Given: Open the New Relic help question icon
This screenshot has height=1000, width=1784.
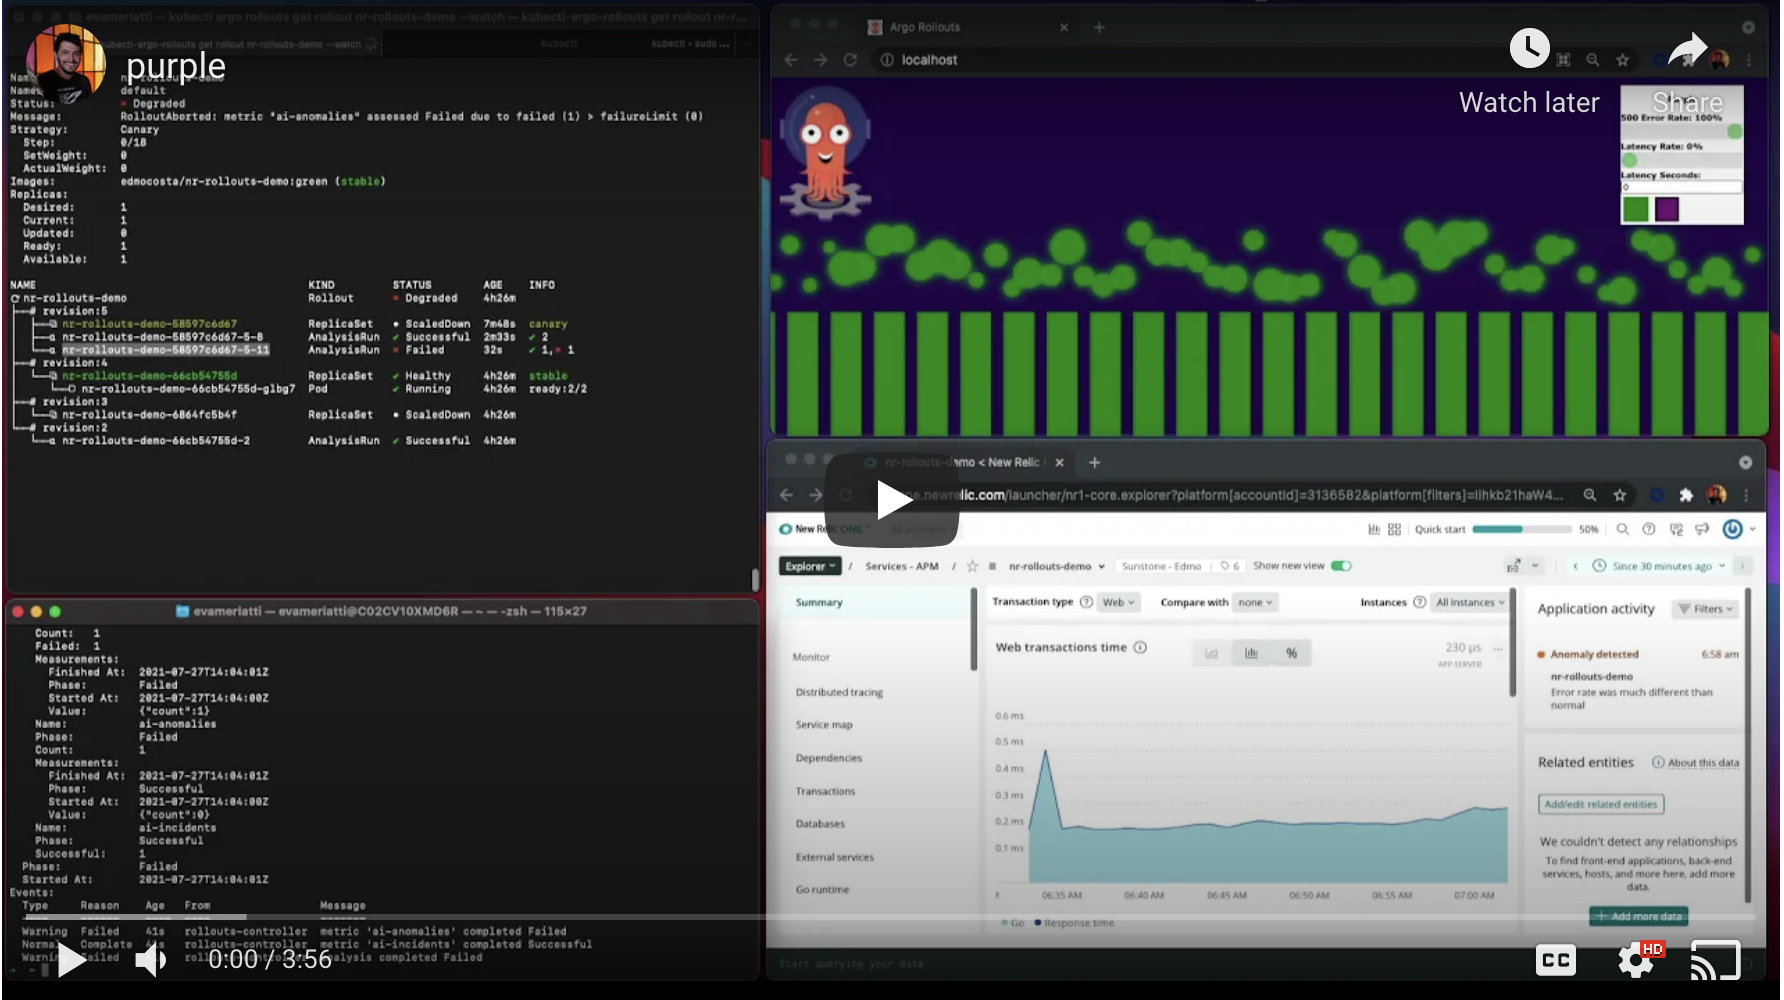Looking at the screenshot, I should (1649, 529).
